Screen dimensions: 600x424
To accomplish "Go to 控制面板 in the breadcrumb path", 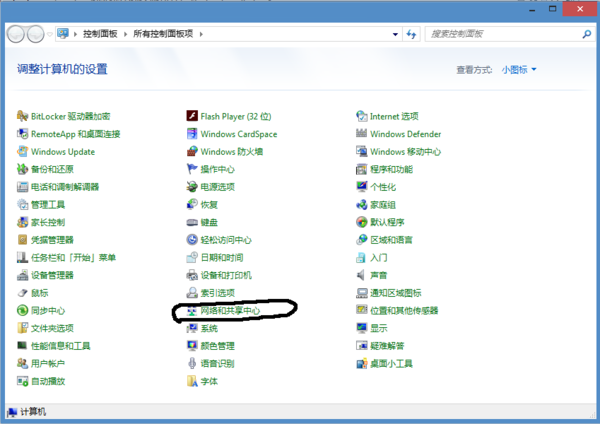I will pos(100,34).
